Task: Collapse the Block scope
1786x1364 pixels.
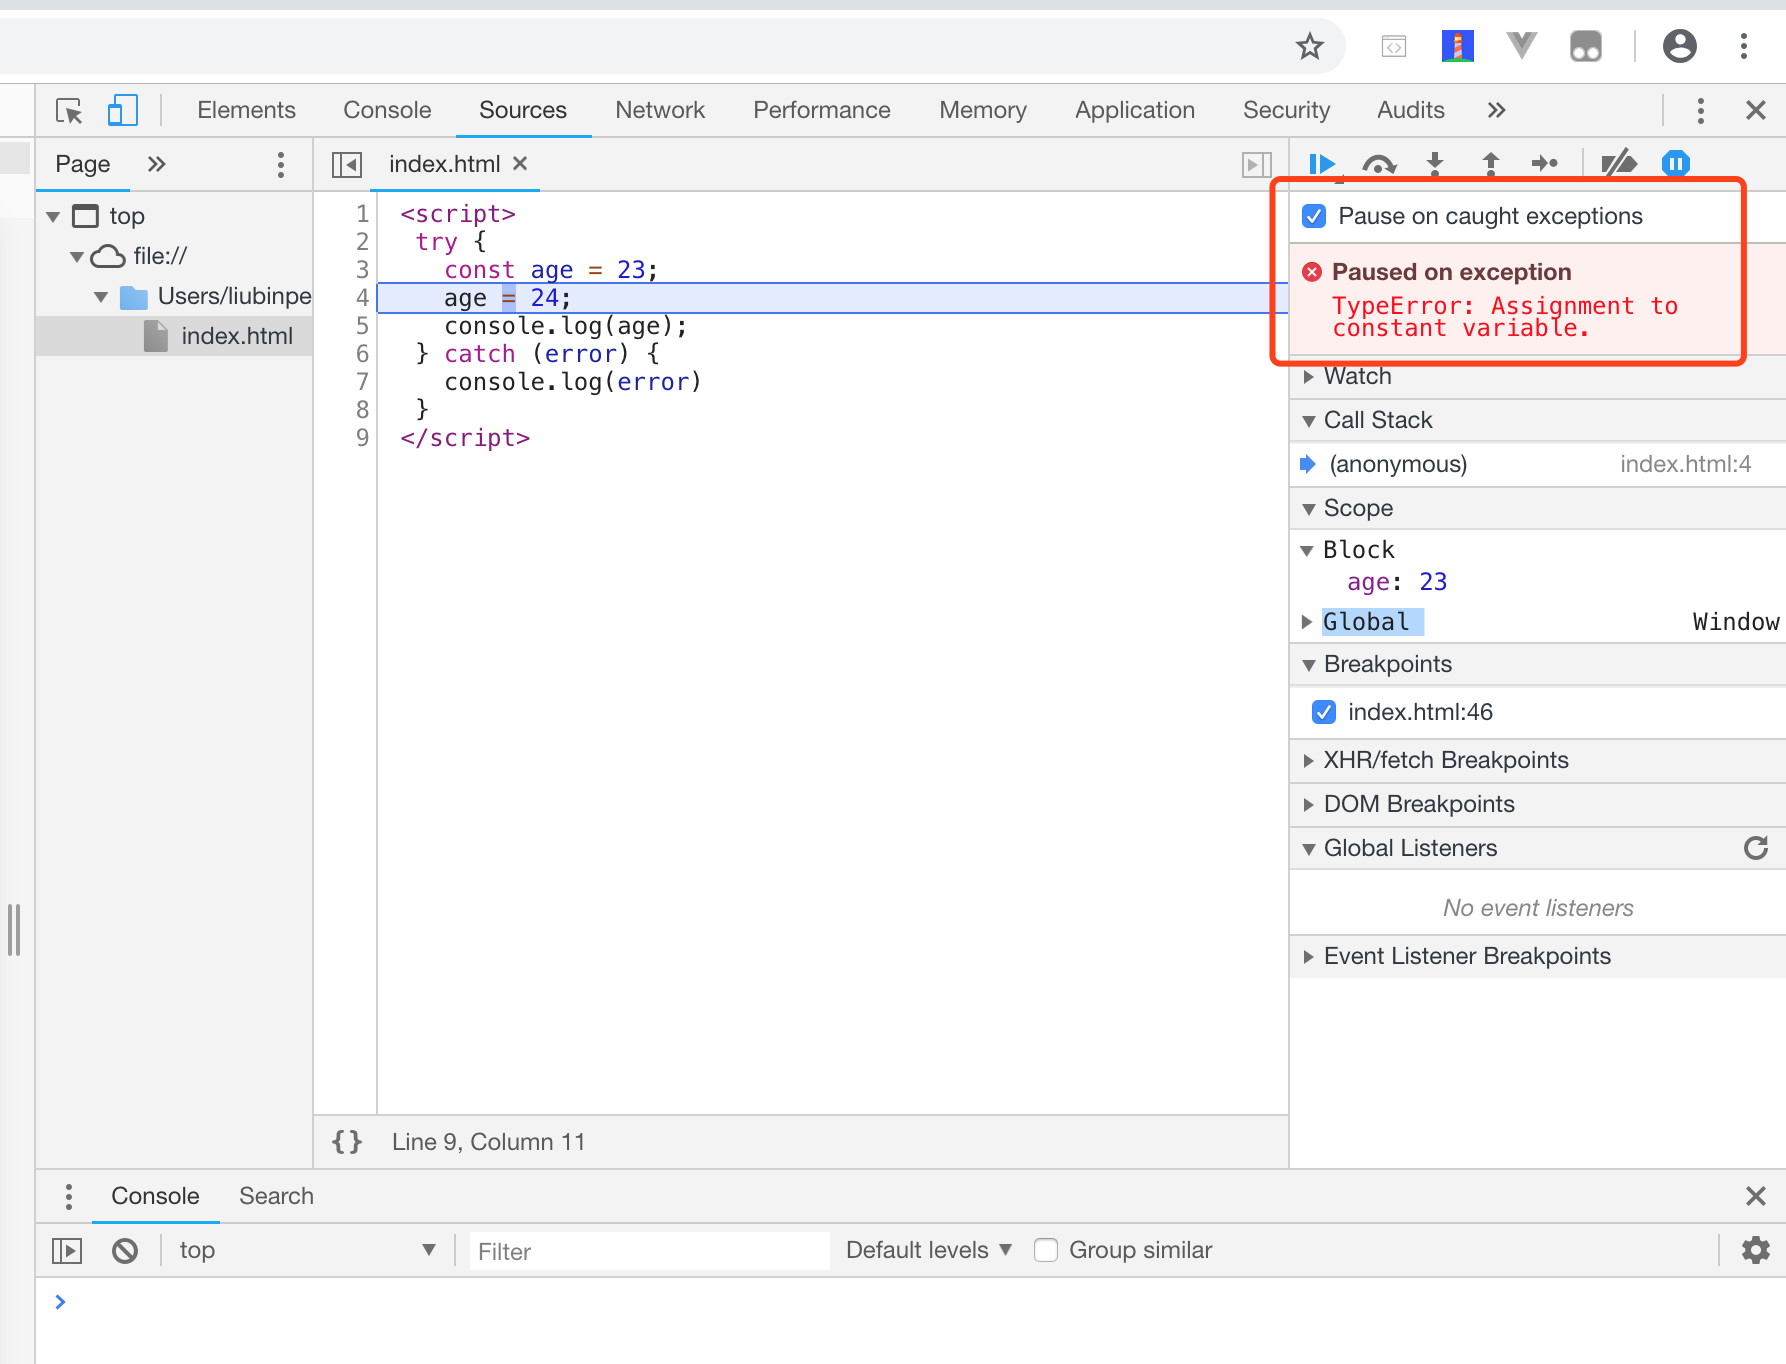Action: click(x=1307, y=550)
